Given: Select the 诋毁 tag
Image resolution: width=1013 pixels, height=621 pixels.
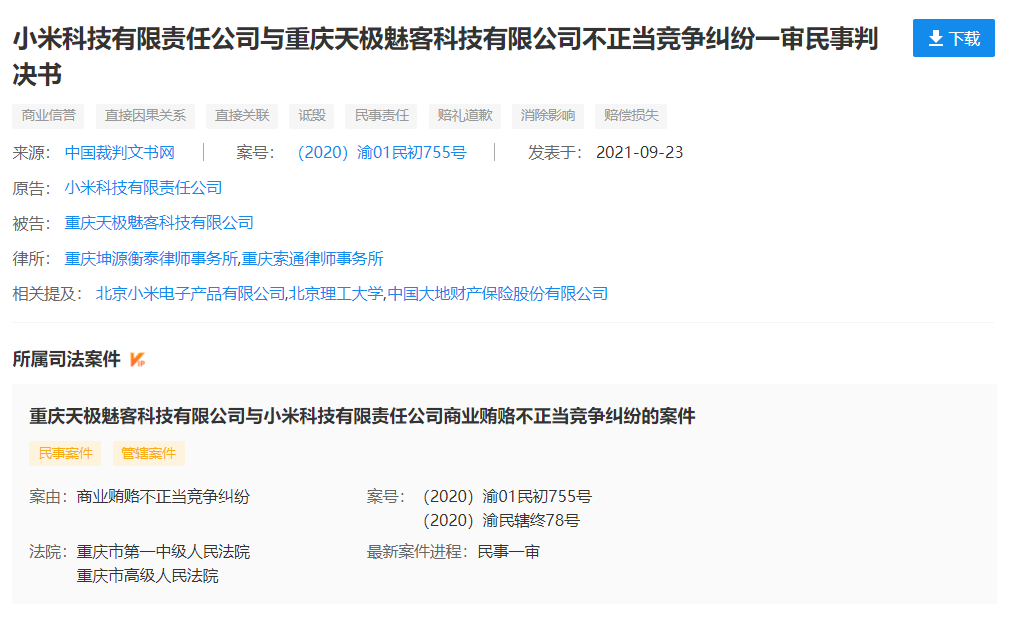Looking at the screenshot, I should click(312, 116).
